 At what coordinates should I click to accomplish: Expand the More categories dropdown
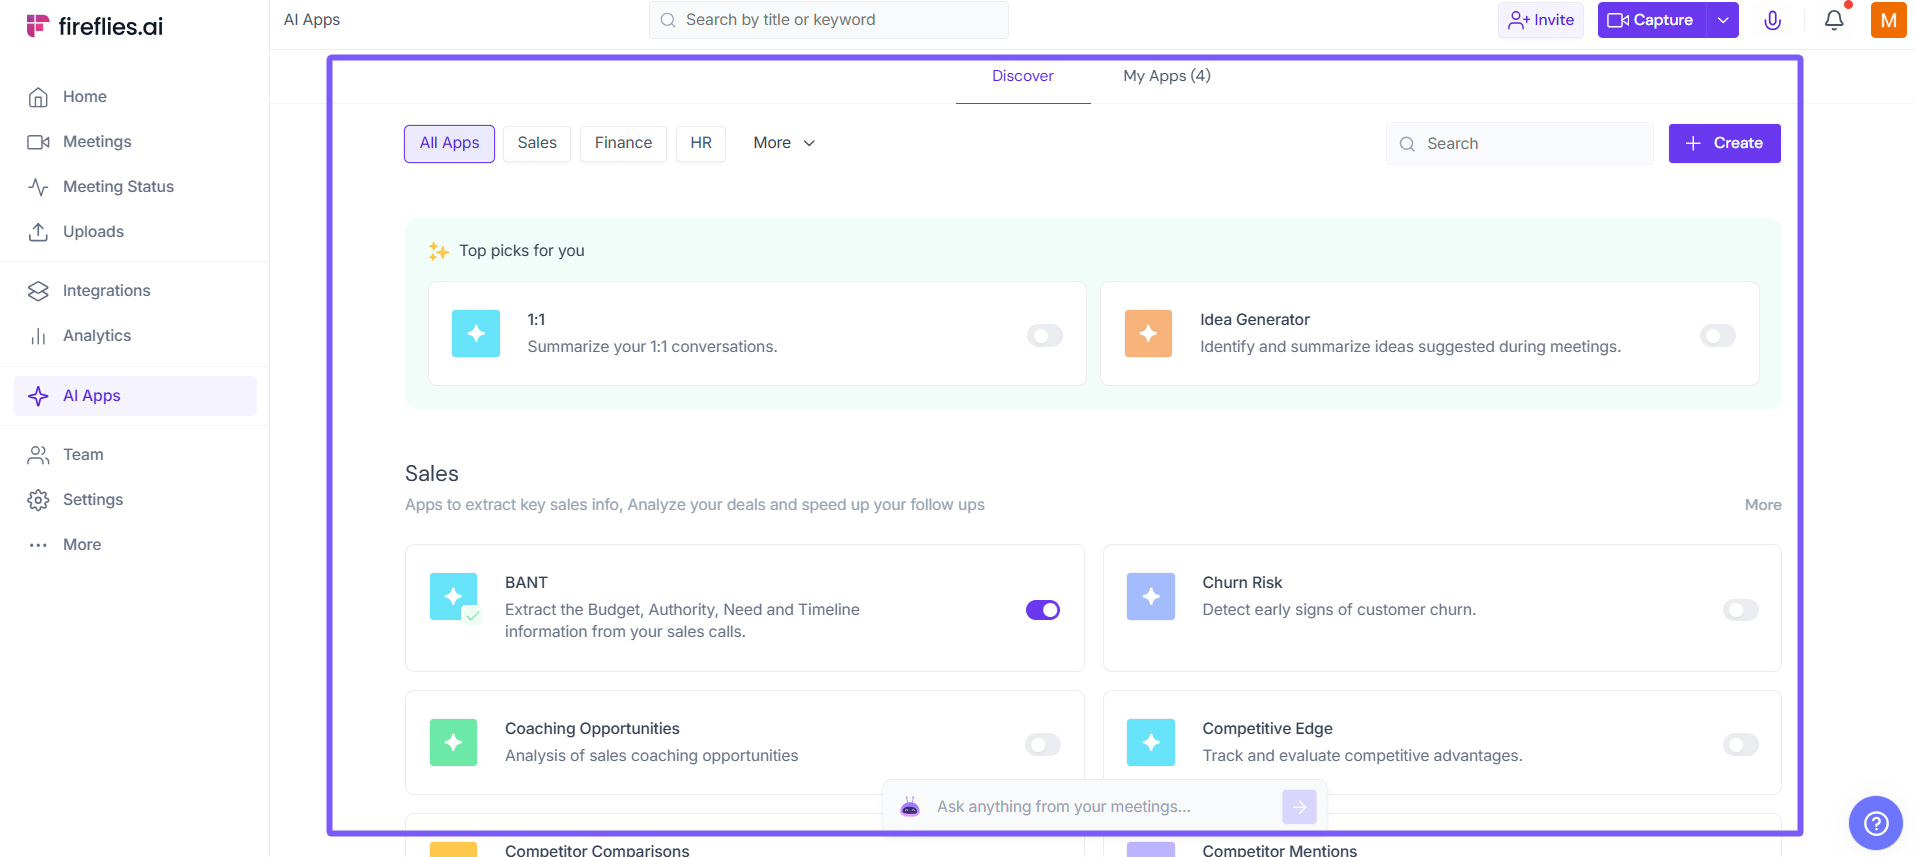(785, 143)
